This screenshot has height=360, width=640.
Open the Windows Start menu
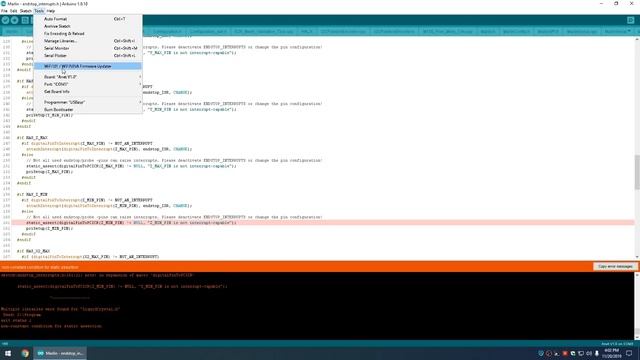[x=8, y=353]
